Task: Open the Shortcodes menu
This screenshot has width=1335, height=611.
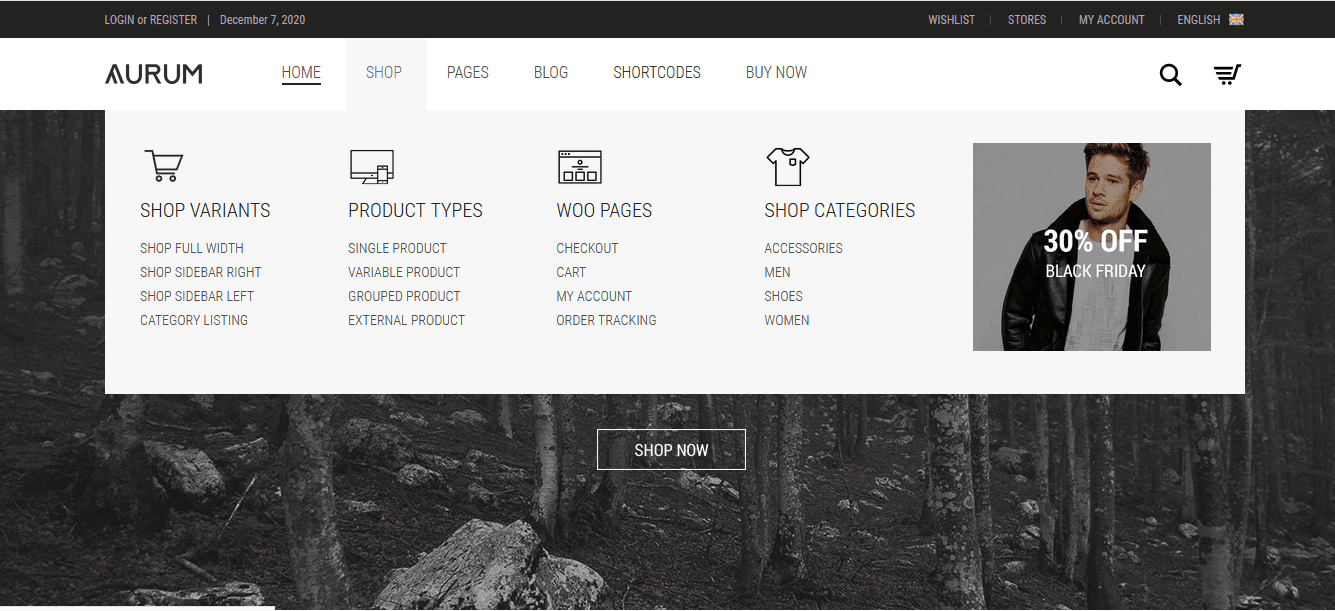Action: pyautogui.click(x=657, y=73)
